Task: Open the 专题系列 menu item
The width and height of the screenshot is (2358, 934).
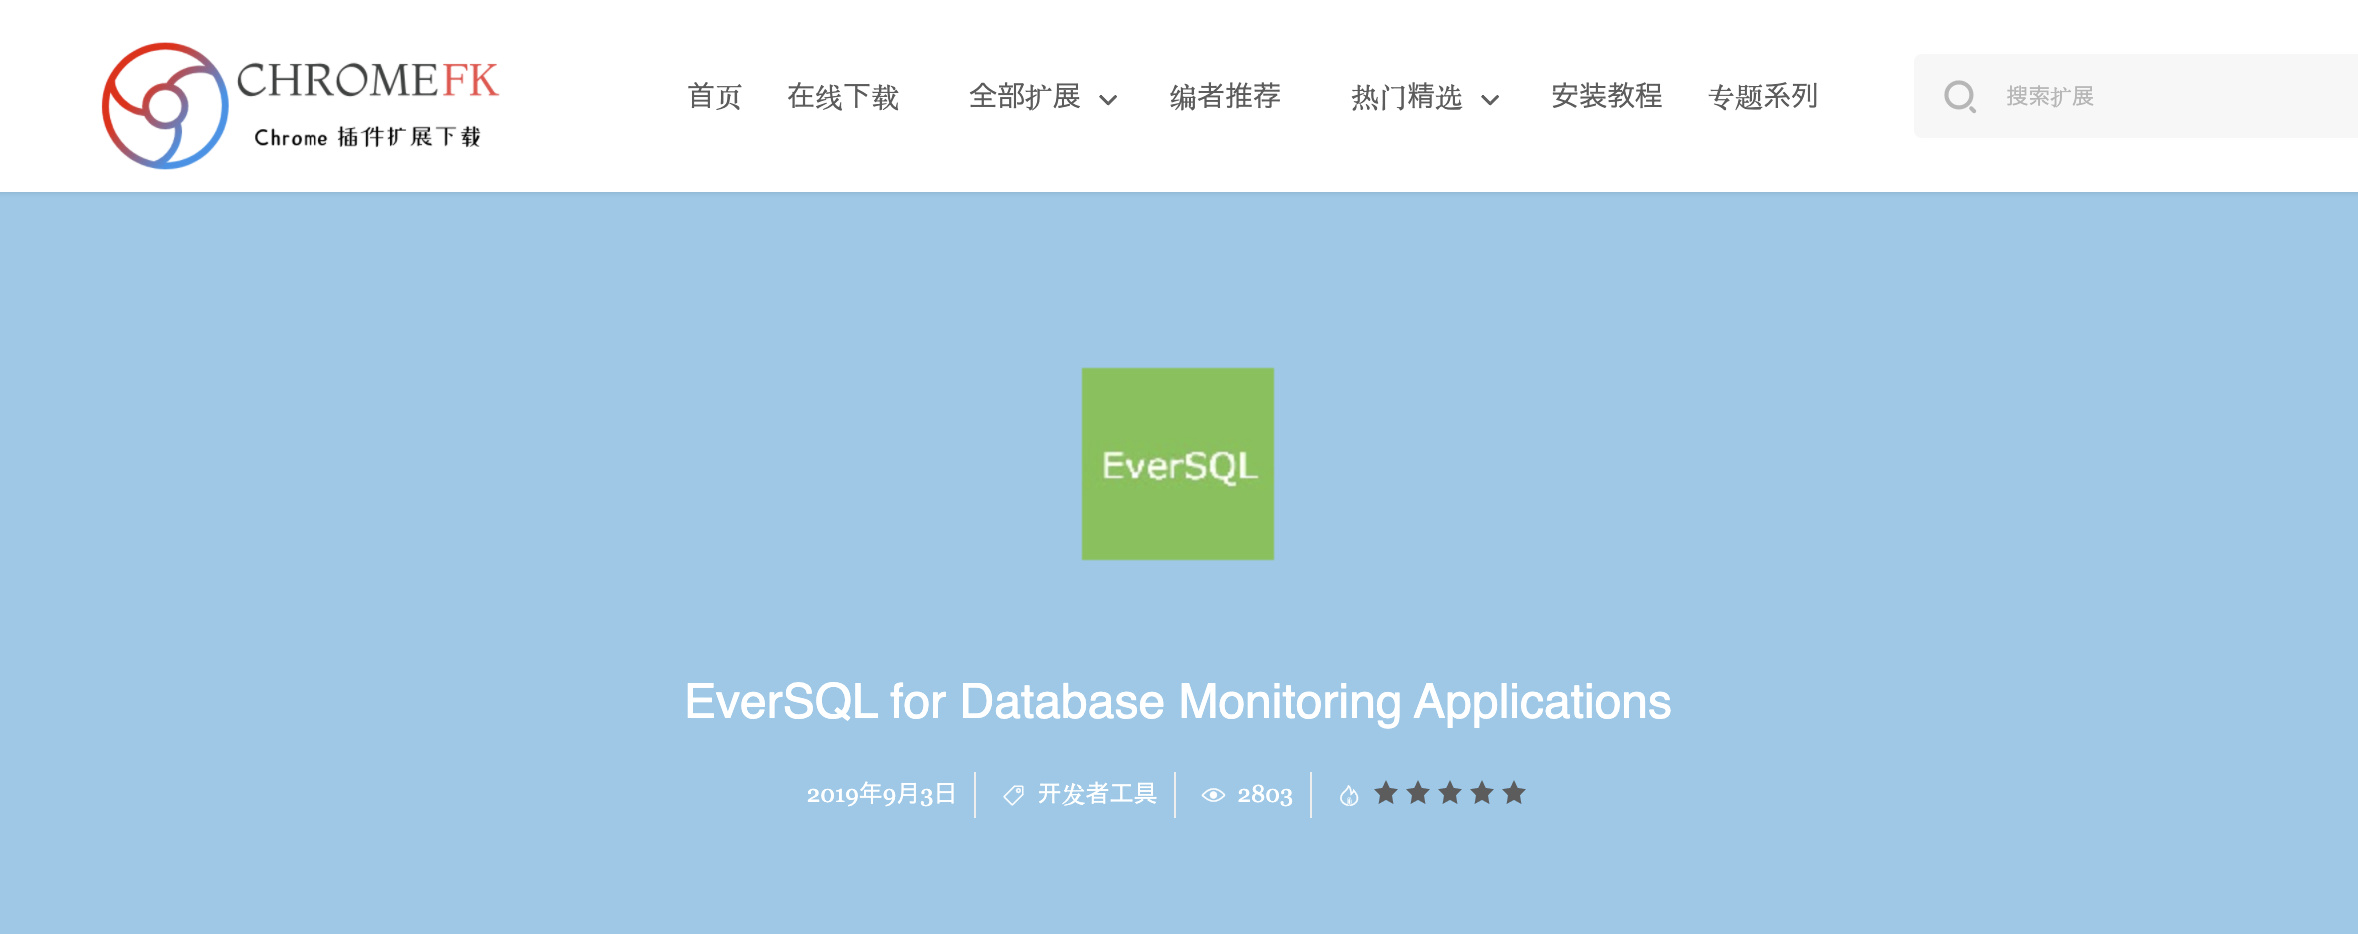Action: click(1763, 97)
